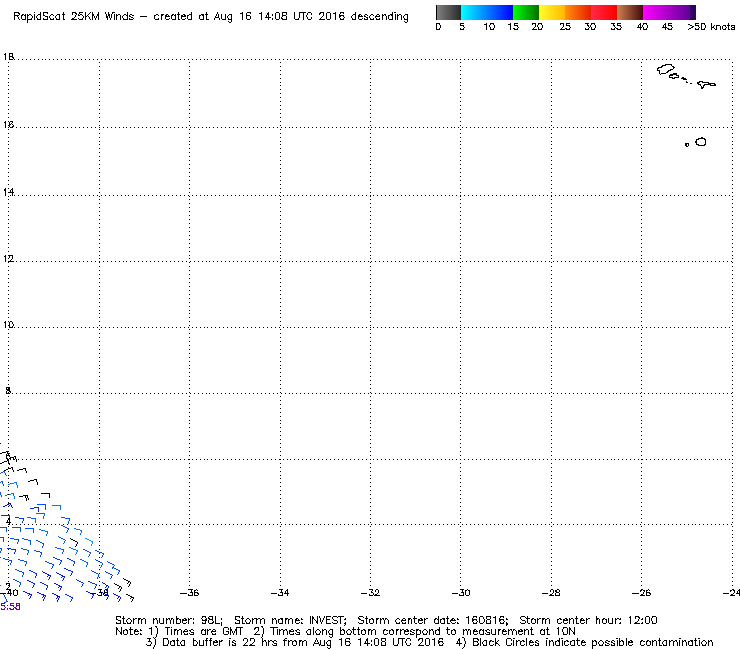Click note 1, 'Times are GMT'

195,632
